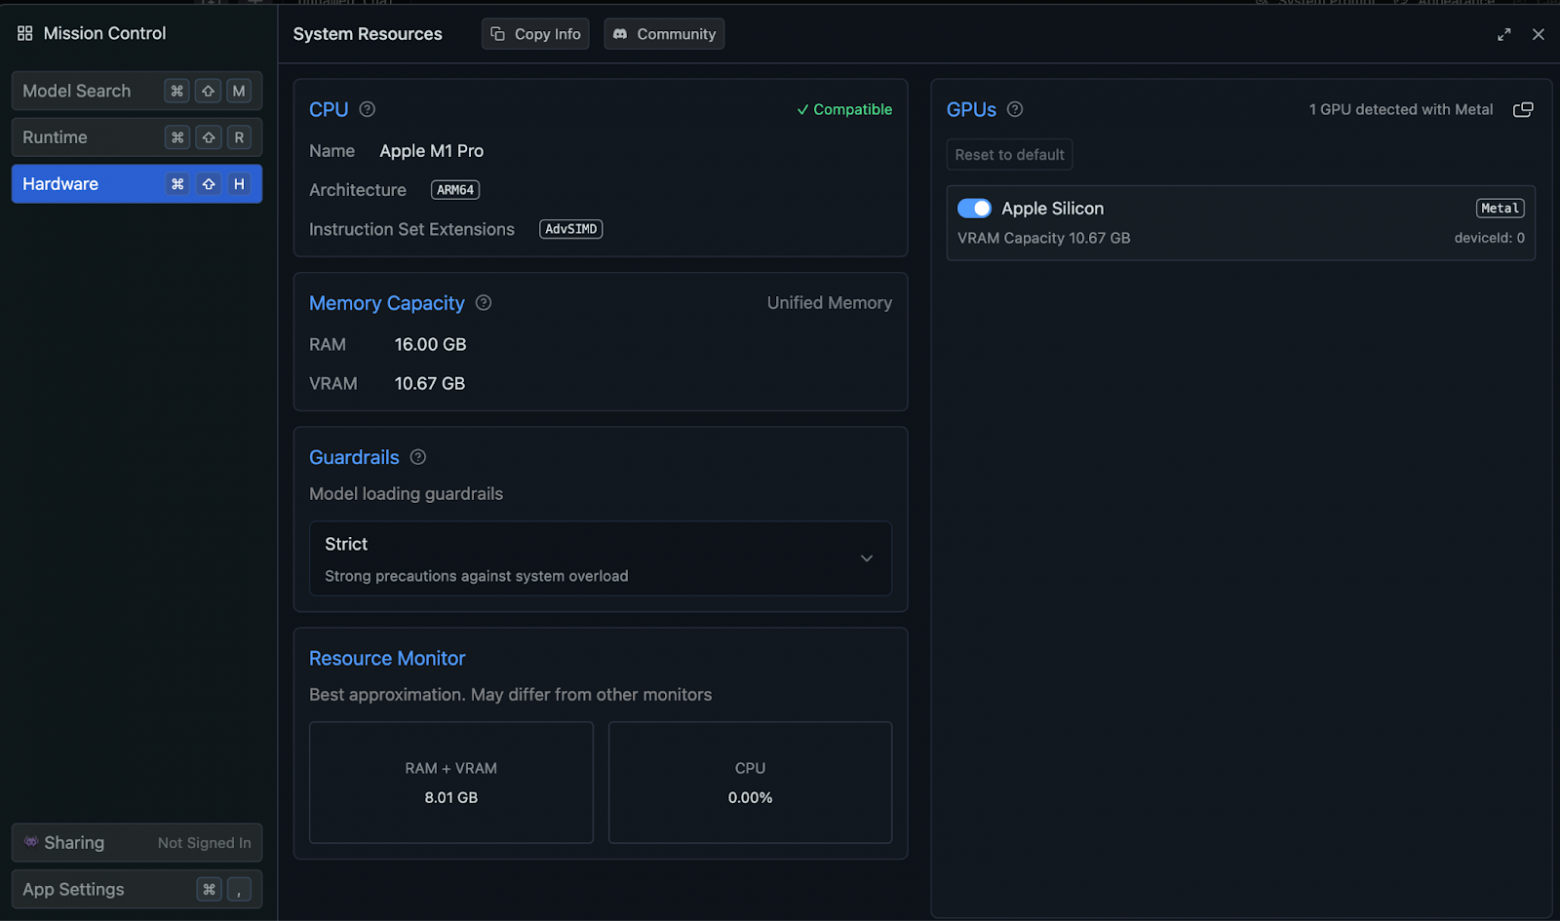Click the controller icon on the Community button
Image resolution: width=1560 pixels, height=921 pixels.
(623, 33)
